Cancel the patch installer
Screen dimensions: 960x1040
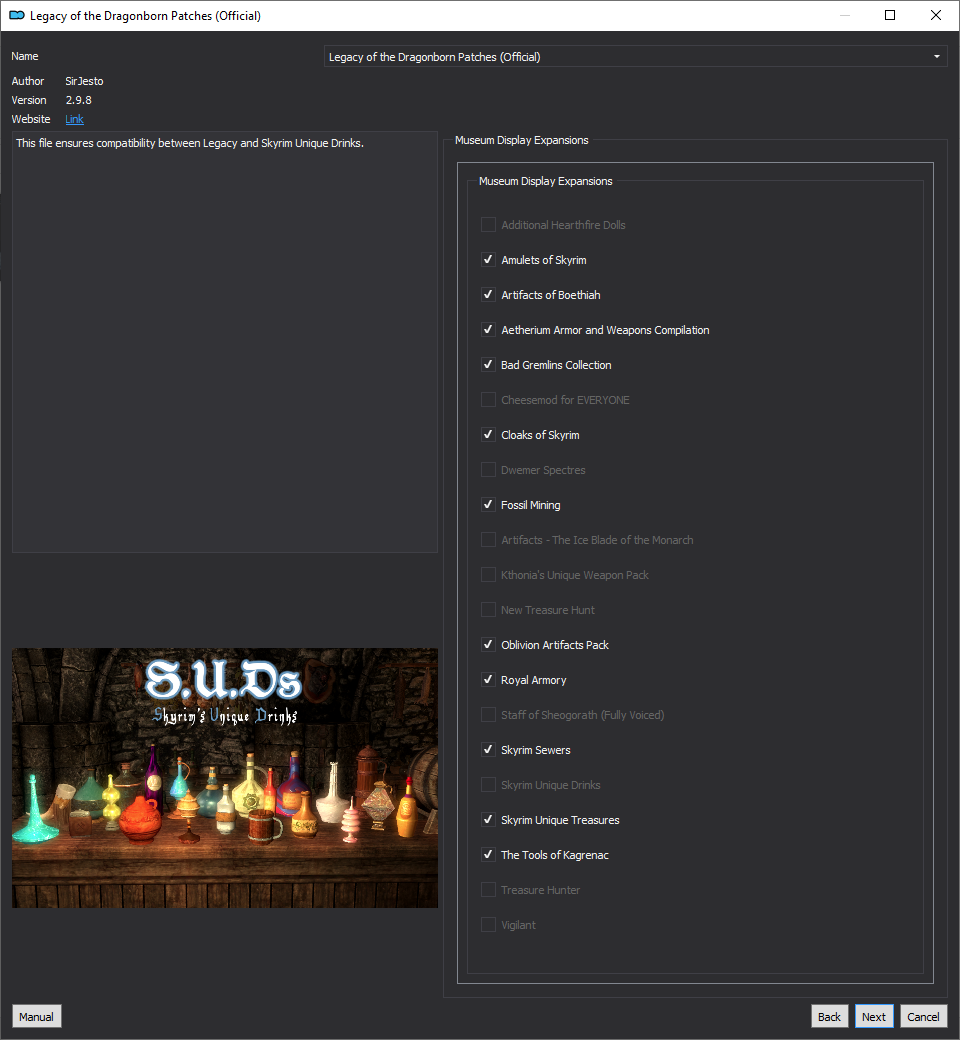tap(924, 1017)
